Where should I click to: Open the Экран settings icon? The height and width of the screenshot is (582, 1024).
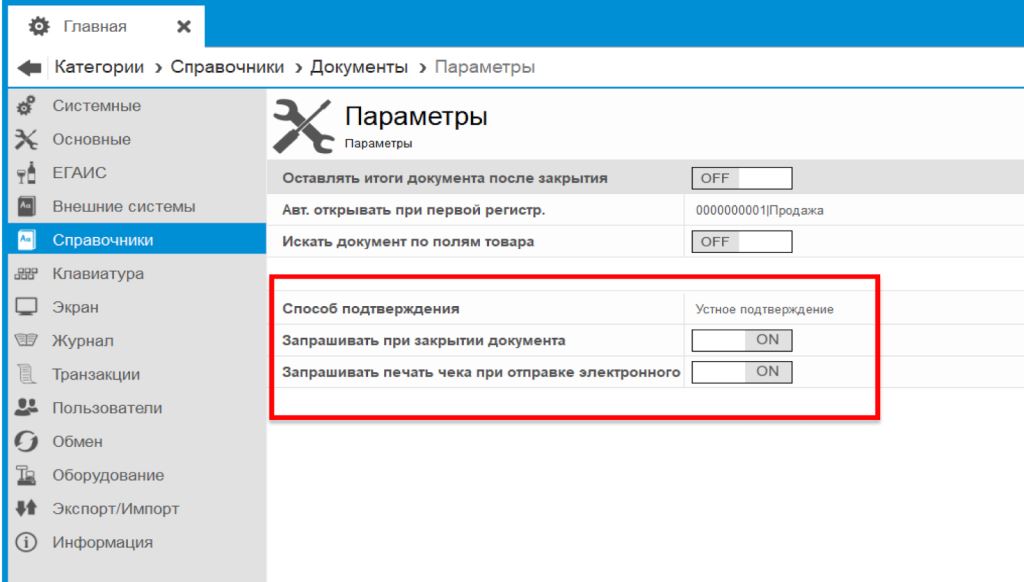[26, 307]
